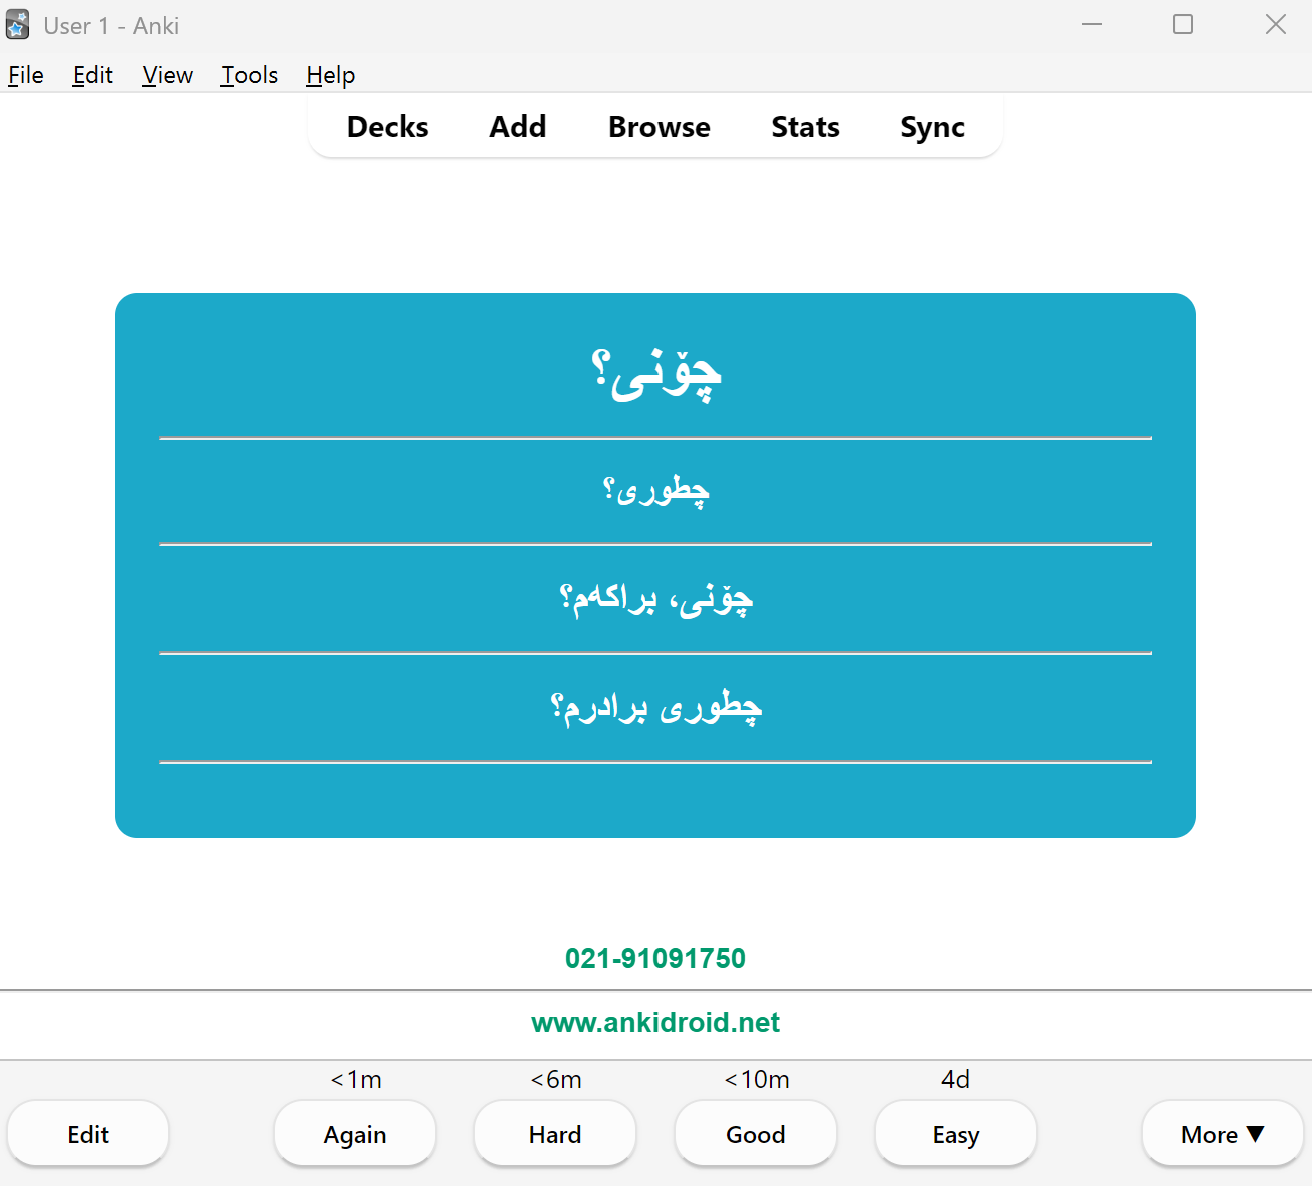
Task: Open the card Browse window
Action: coord(659,127)
